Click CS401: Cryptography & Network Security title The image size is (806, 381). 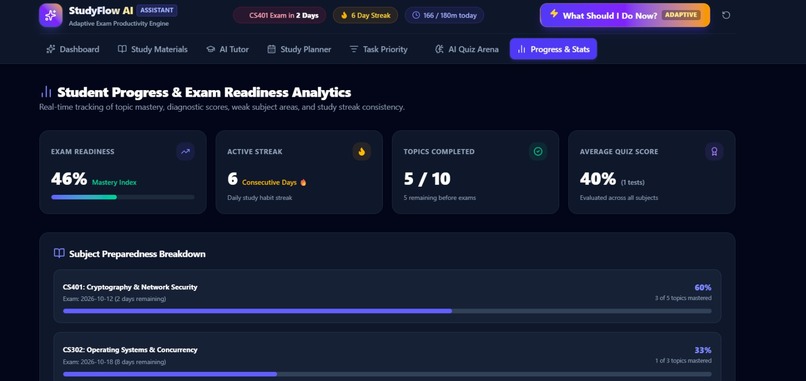tap(130, 287)
